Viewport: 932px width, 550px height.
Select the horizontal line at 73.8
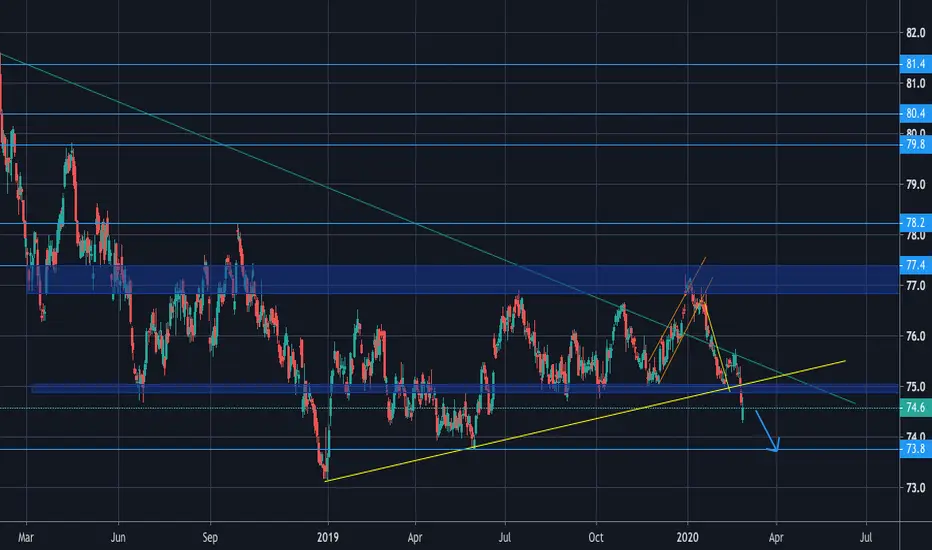point(450,449)
